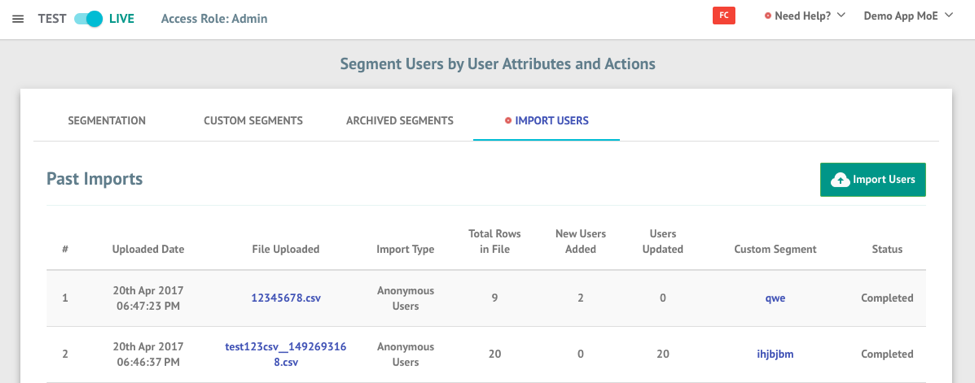Click the LIVE label beside the switch
Screen dimensions: 975x383
tap(122, 19)
